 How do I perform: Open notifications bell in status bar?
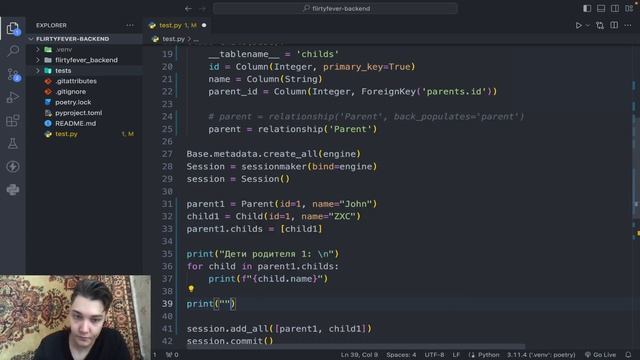pyautogui.click(x=628, y=355)
